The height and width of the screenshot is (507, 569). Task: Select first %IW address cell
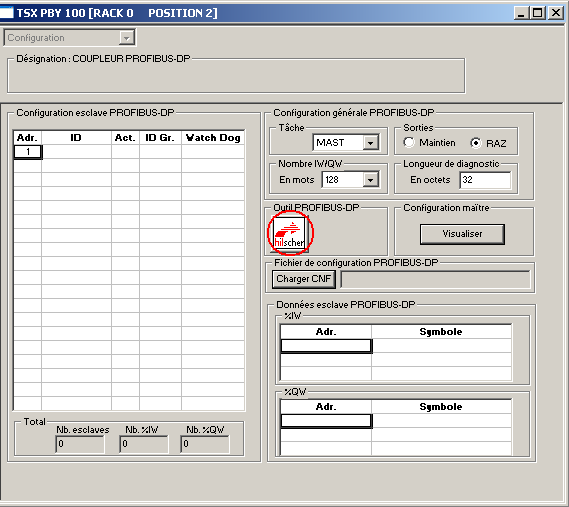(326, 346)
